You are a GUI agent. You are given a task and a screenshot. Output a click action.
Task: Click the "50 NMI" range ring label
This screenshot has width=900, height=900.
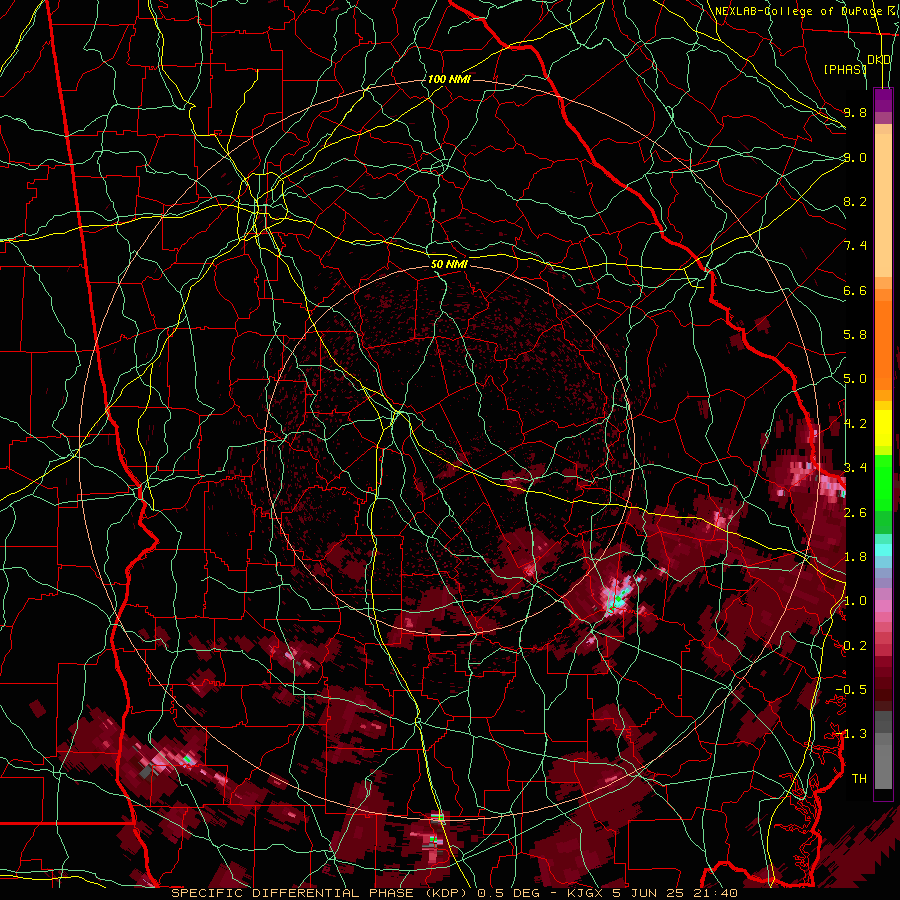pos(449,264)
